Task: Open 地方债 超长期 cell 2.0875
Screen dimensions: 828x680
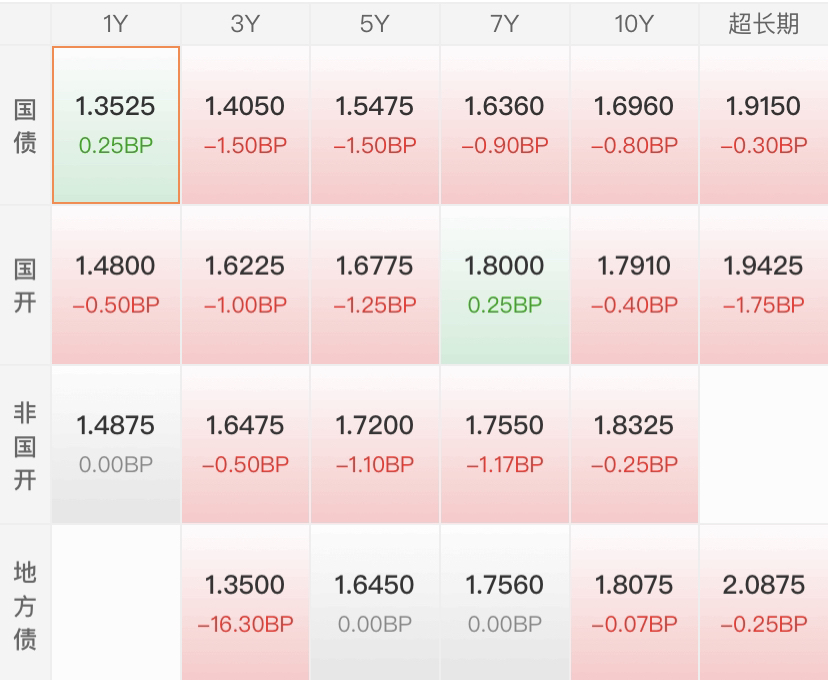Action: (764, 603)
